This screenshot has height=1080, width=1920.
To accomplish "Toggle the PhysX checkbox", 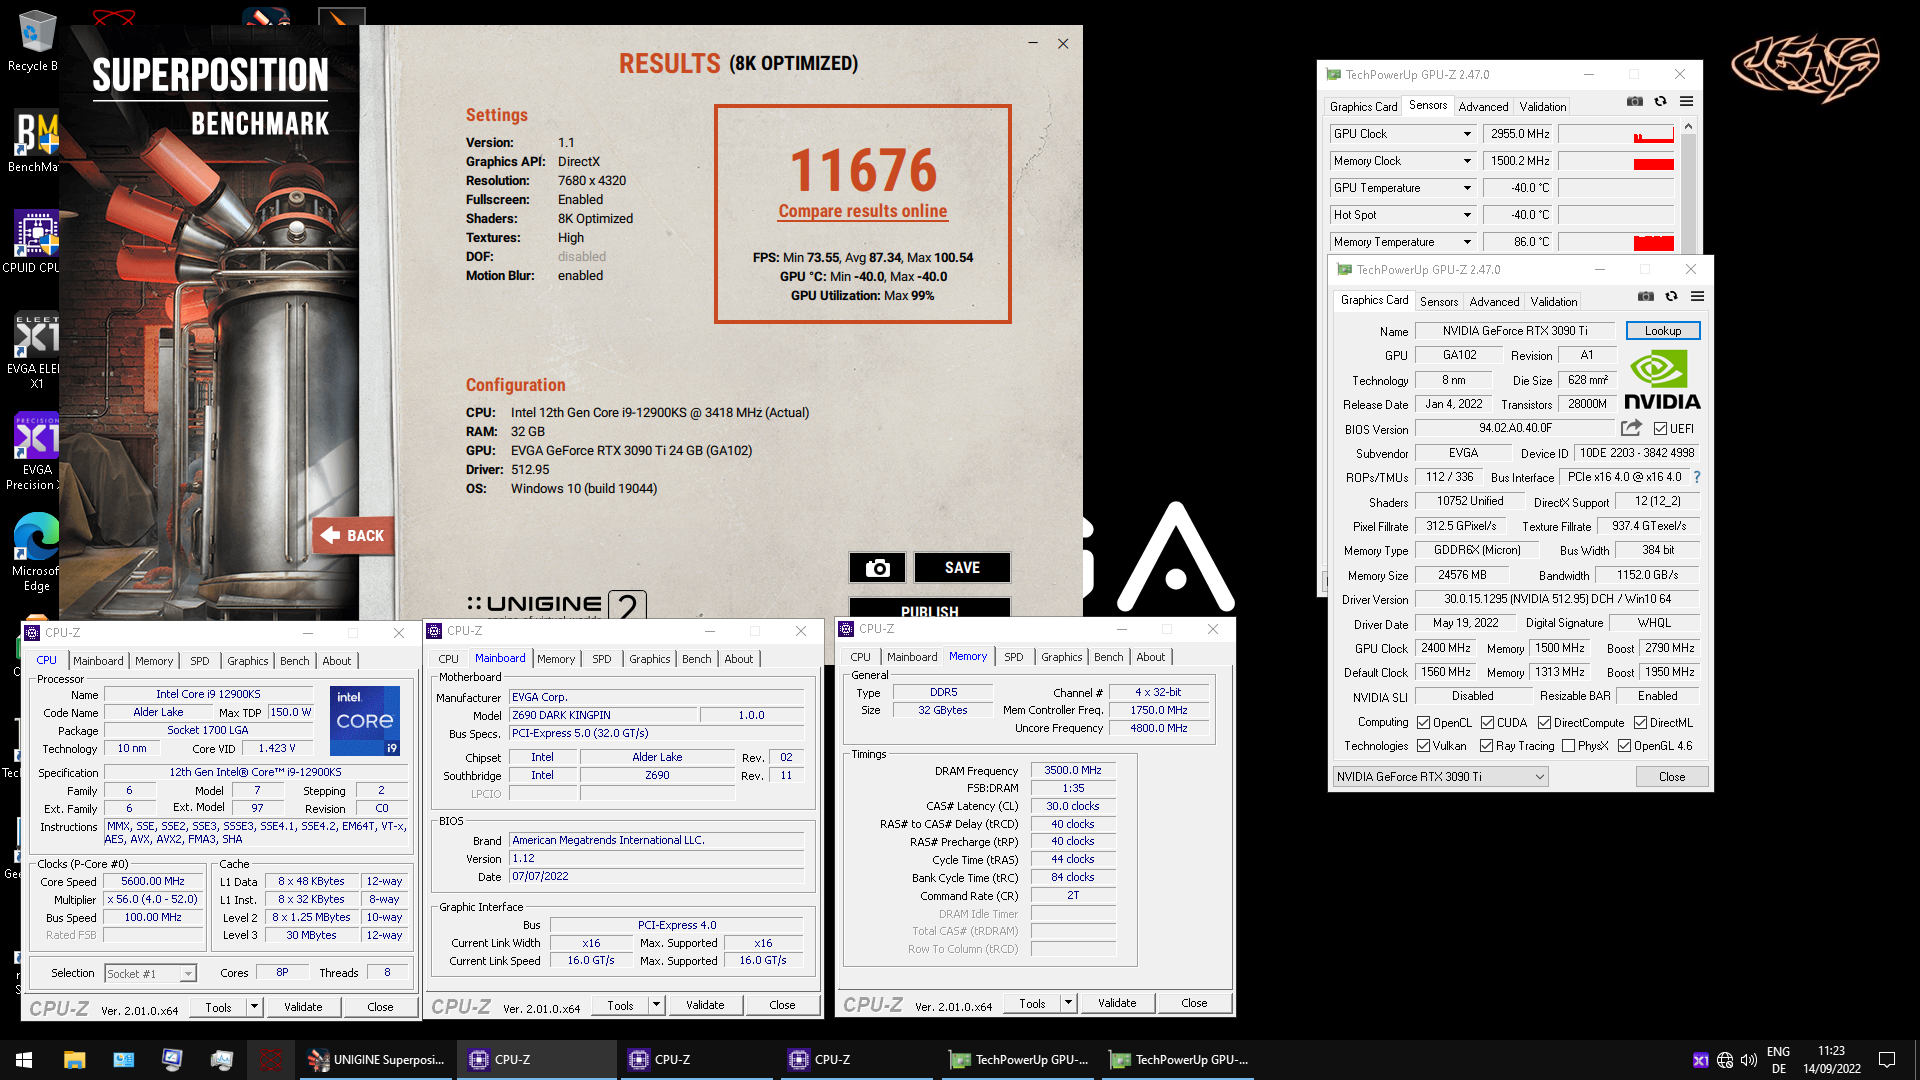I will pos(1568,746).
